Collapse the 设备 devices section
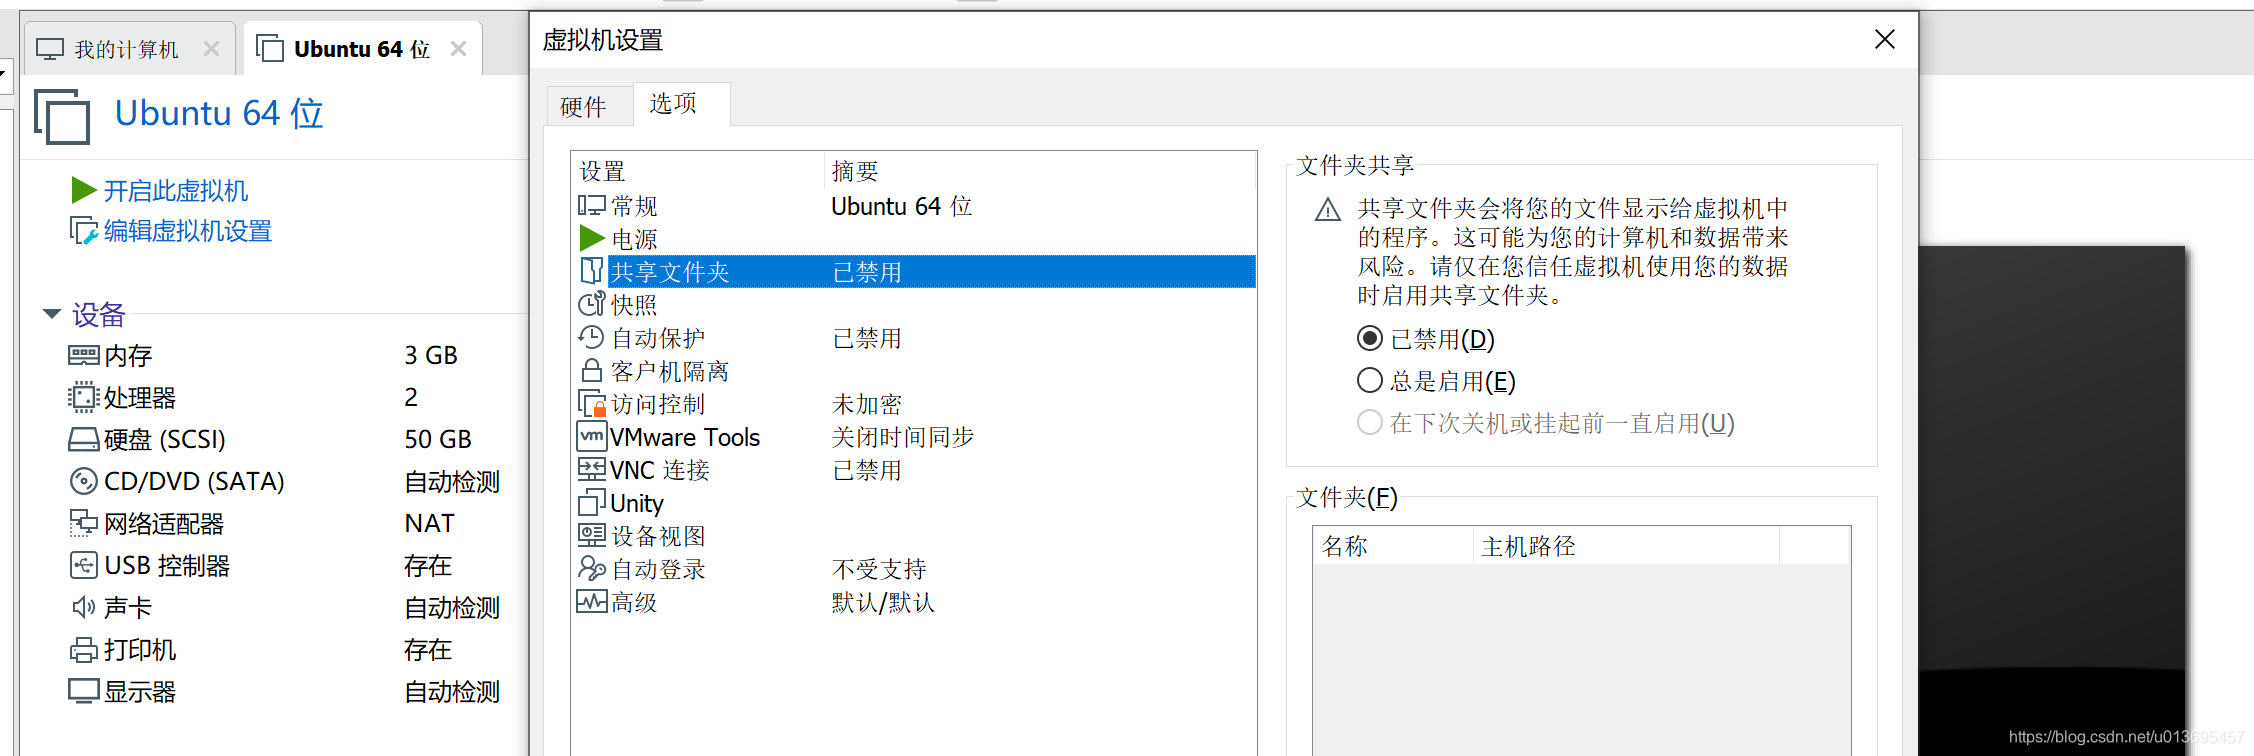This screenshot has height=756, width=2254. click(52, 314)
